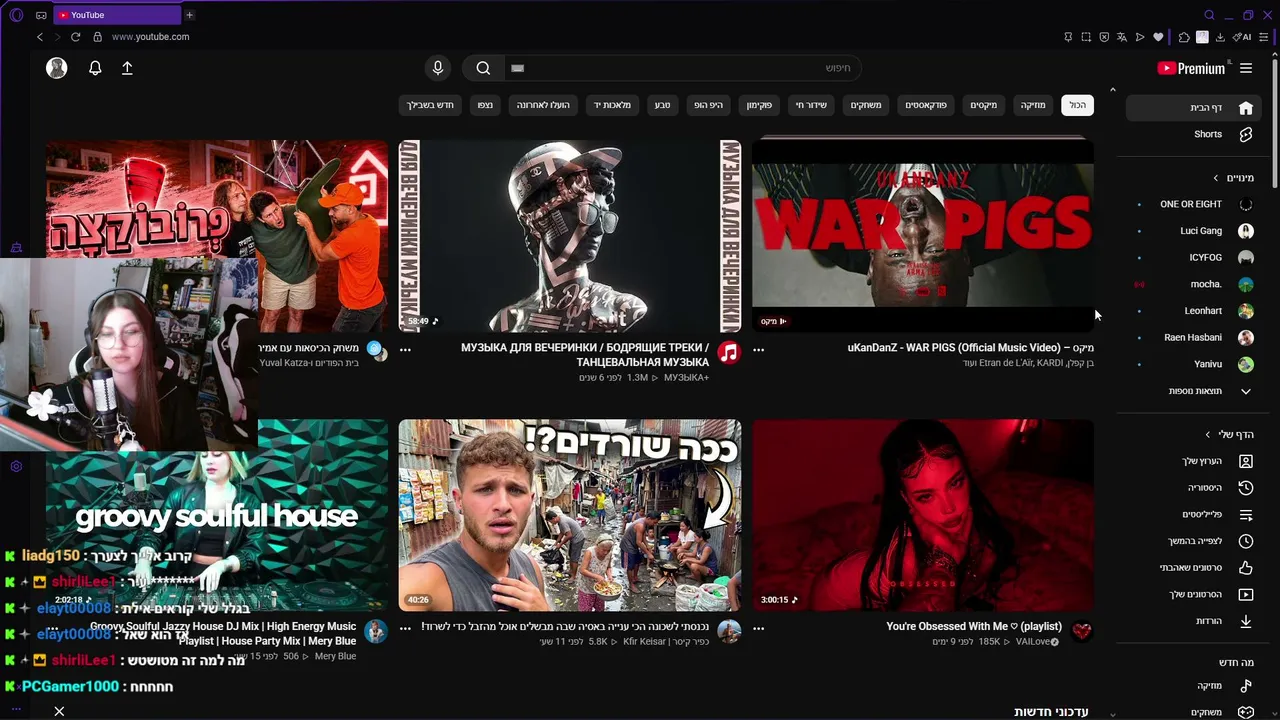Open YouTube notifications bell
The height and width of the screenshot is (720, 1280).
click(x=95, y=68)
